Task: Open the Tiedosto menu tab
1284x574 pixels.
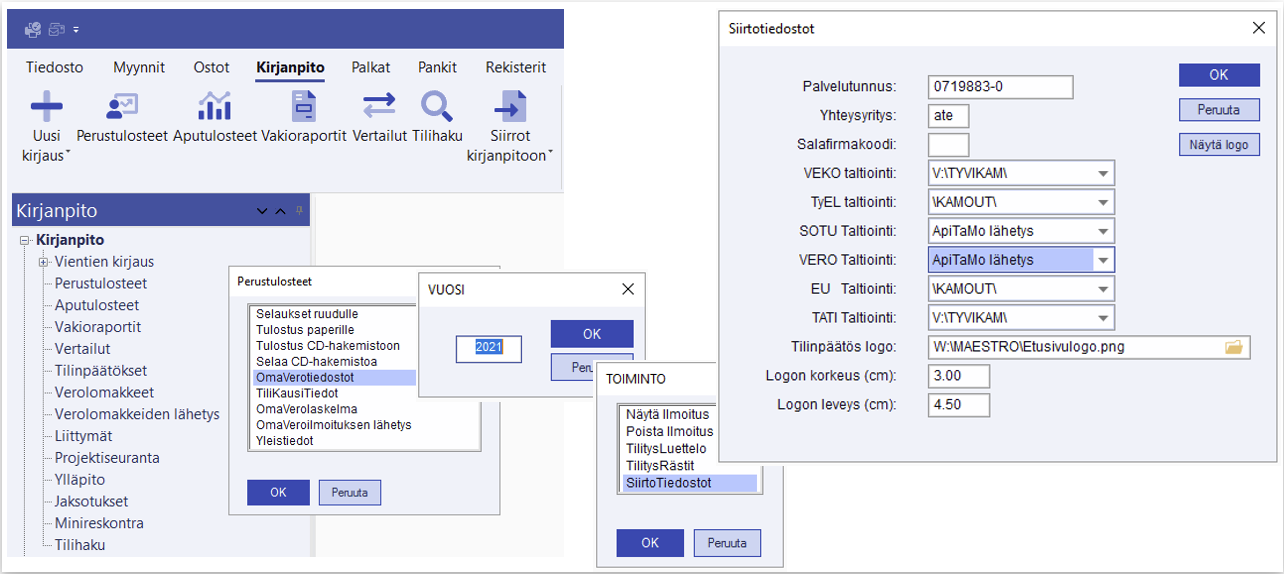Action: tap(53, 67)
